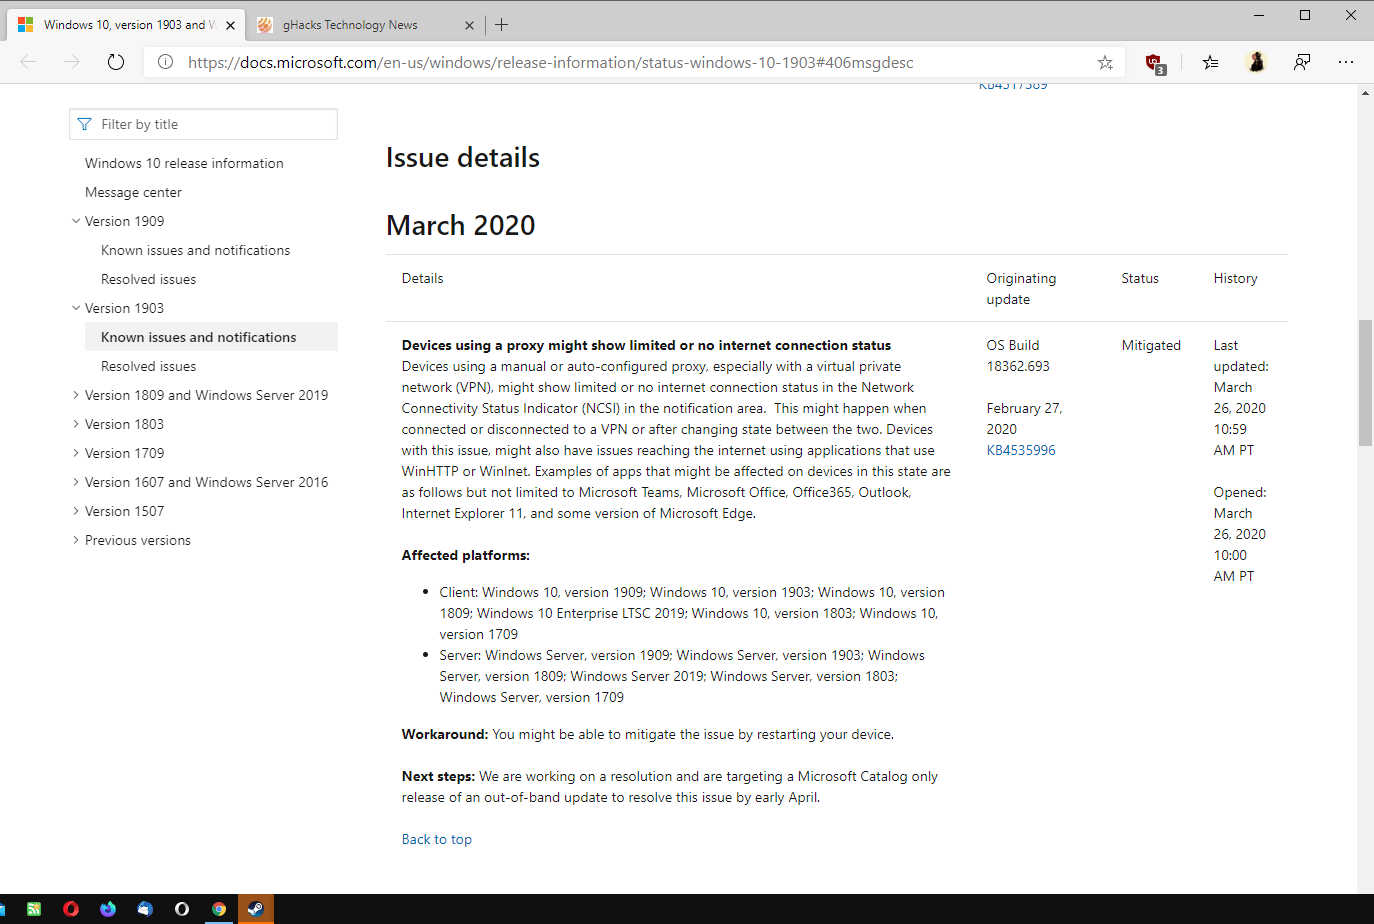Click the site information icon in address bar
Screen dimensions: 1374x924
(166, 62)
